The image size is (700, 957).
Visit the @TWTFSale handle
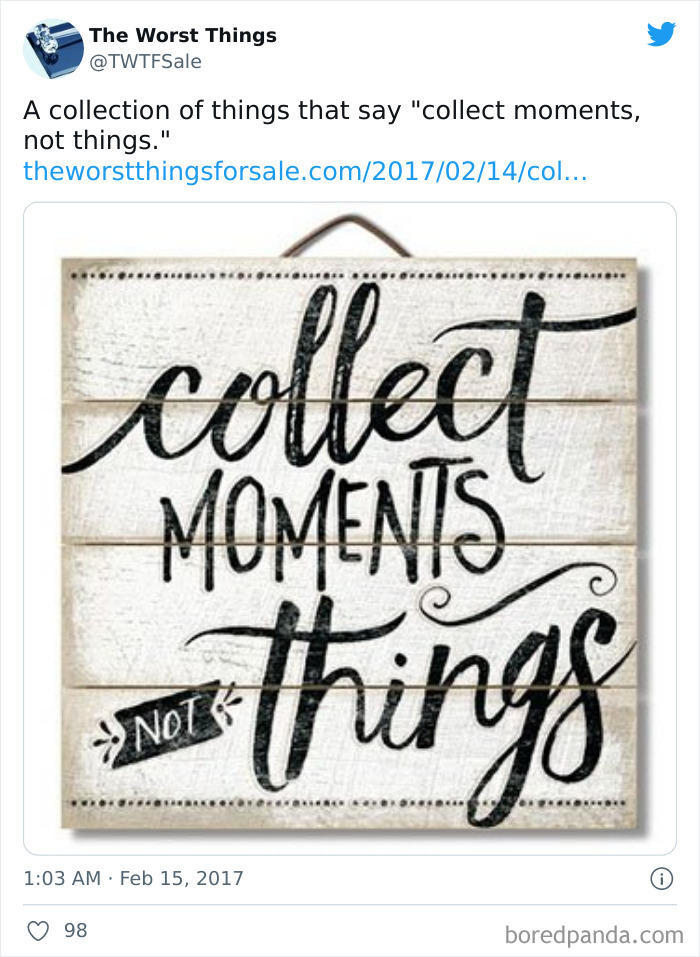(x=146, y=62)
